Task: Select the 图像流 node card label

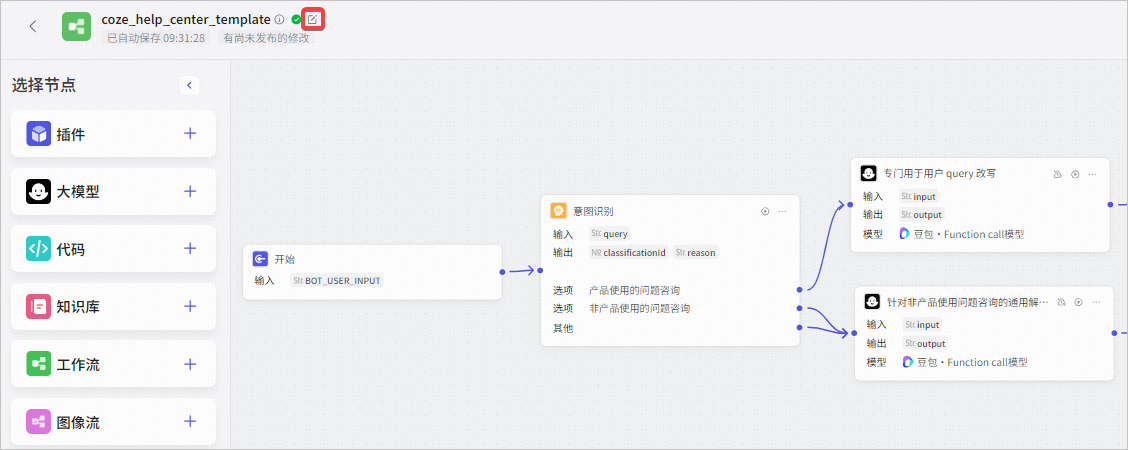Action: pos(78,422)
